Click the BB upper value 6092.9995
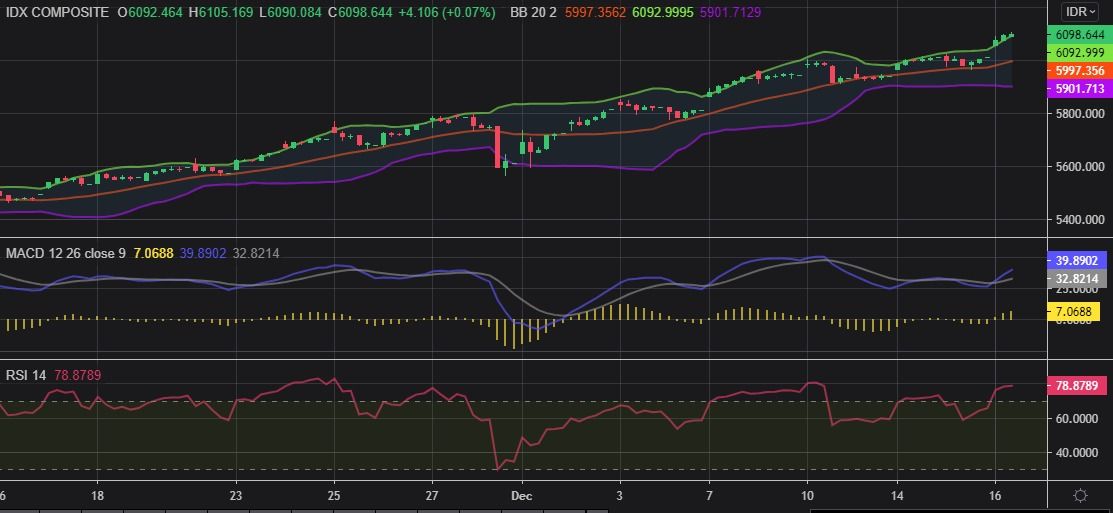 (x=663, y=13)
